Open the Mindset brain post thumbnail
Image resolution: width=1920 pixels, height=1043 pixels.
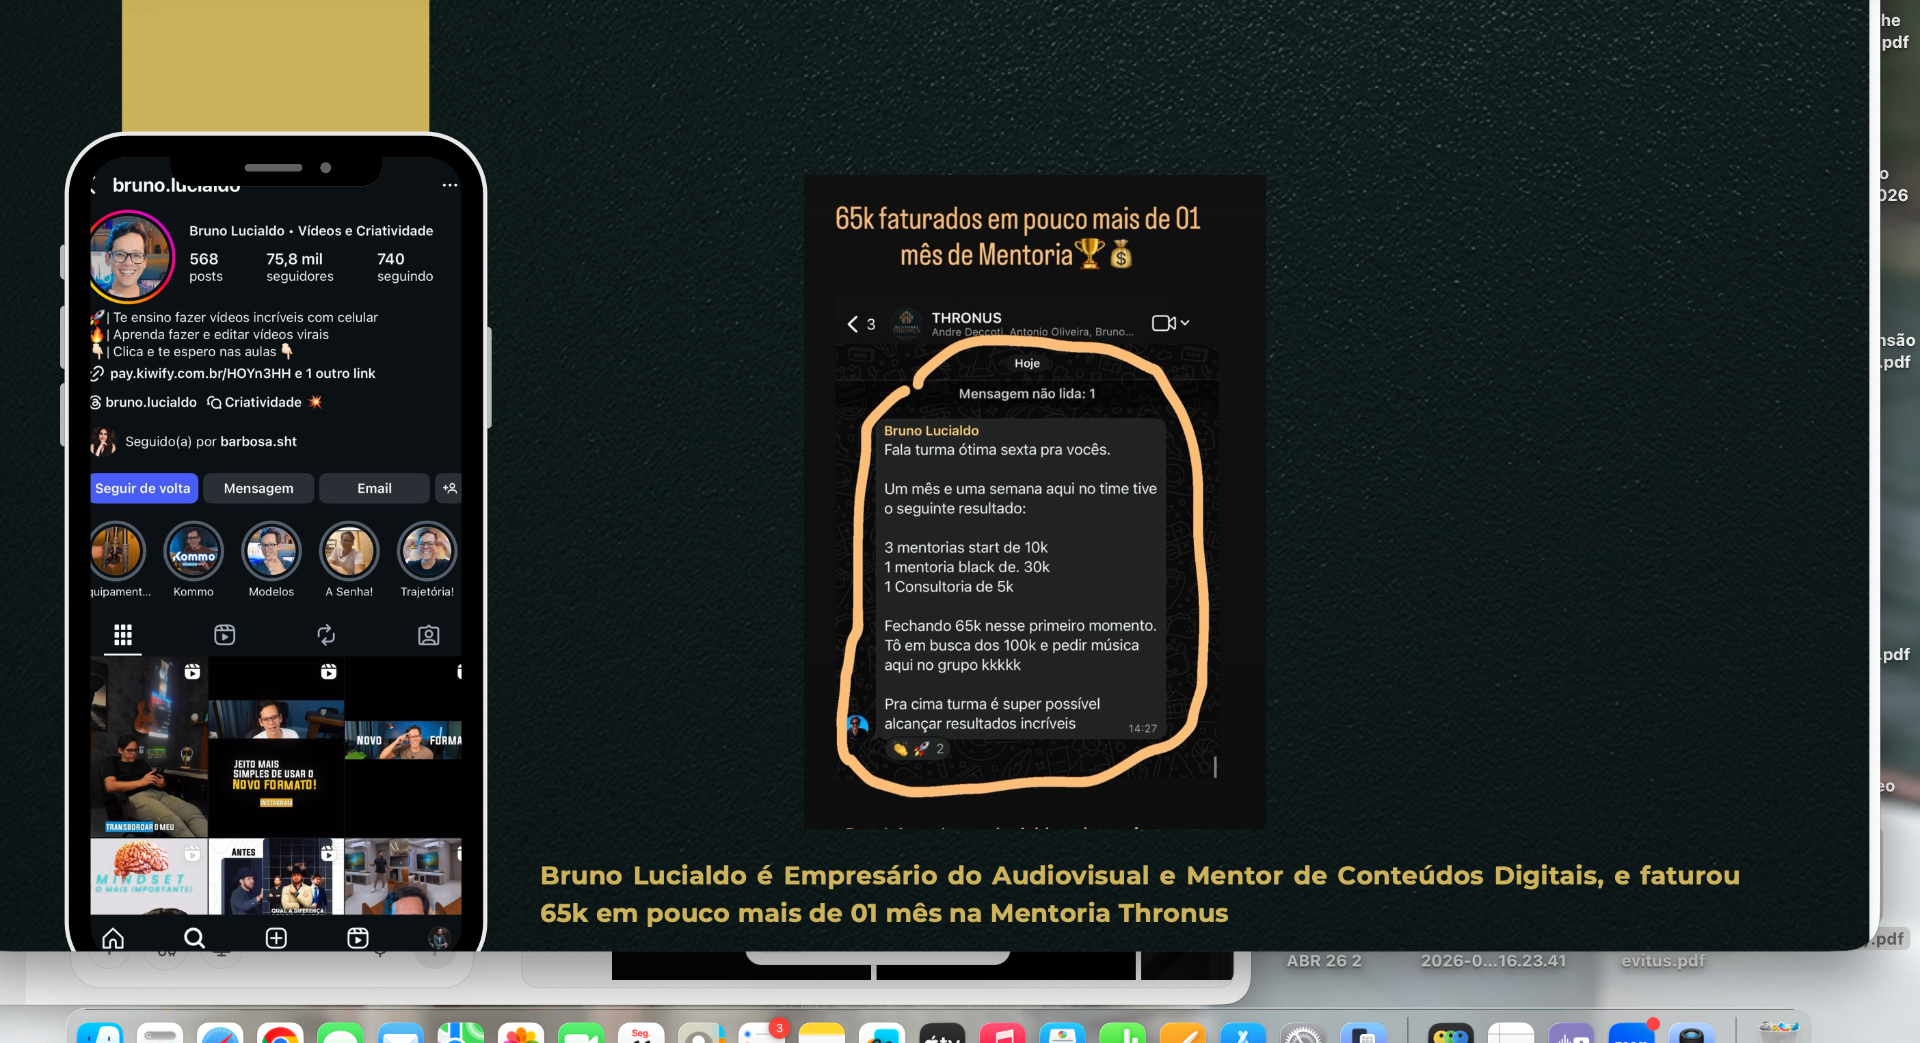pyautogui.click(x=149, y=877)
